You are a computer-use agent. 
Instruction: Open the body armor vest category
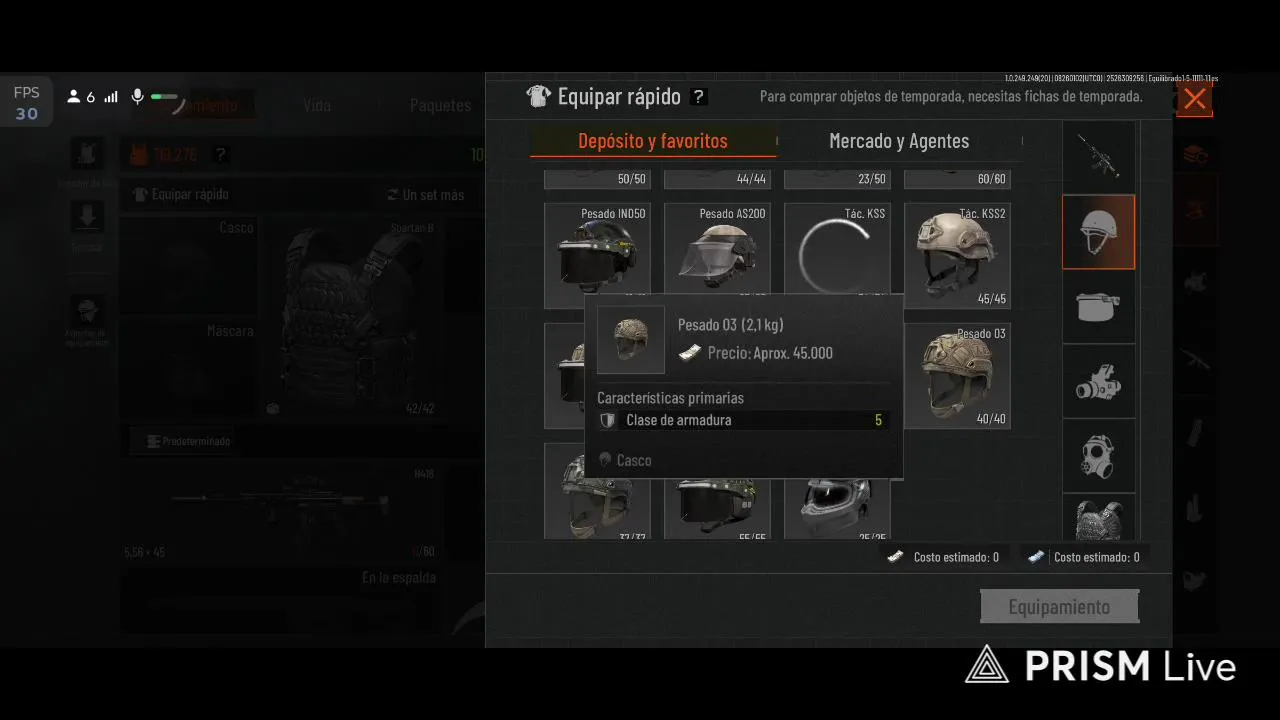pyautogui.click(x=1098, y=518)
